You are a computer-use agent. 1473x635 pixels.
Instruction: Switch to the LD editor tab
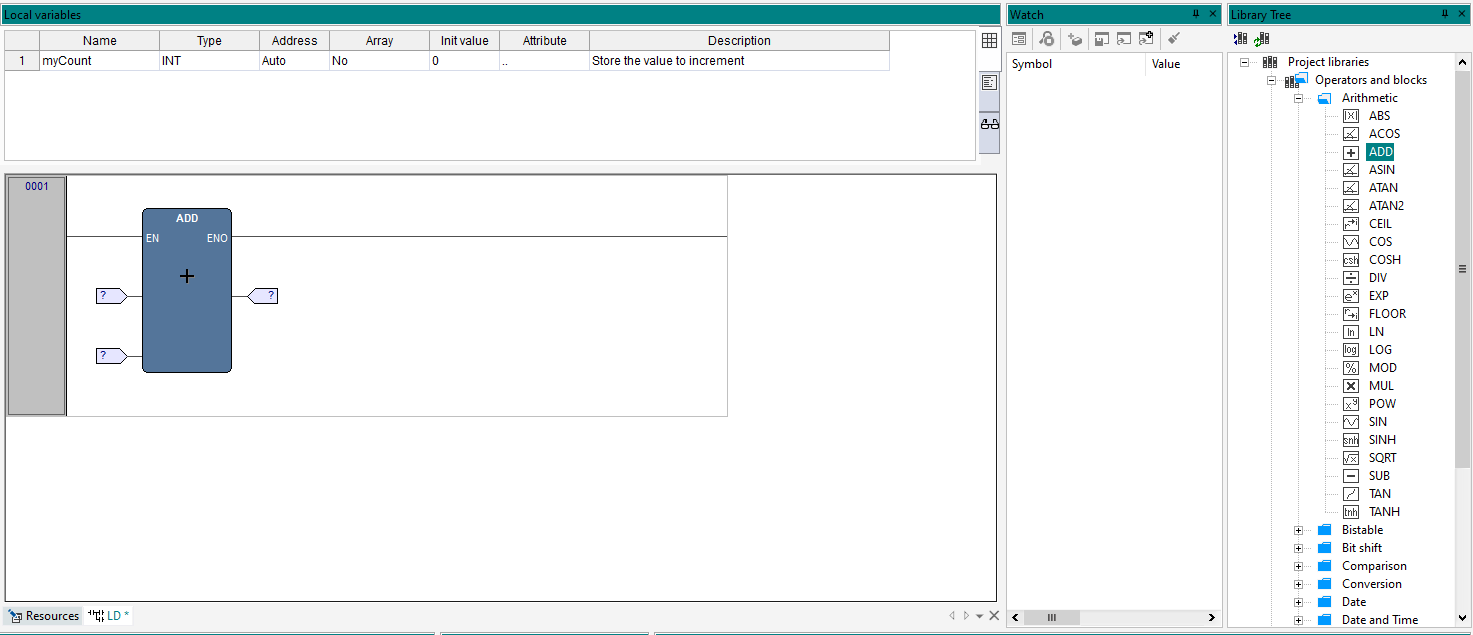(x=108, y=616)
